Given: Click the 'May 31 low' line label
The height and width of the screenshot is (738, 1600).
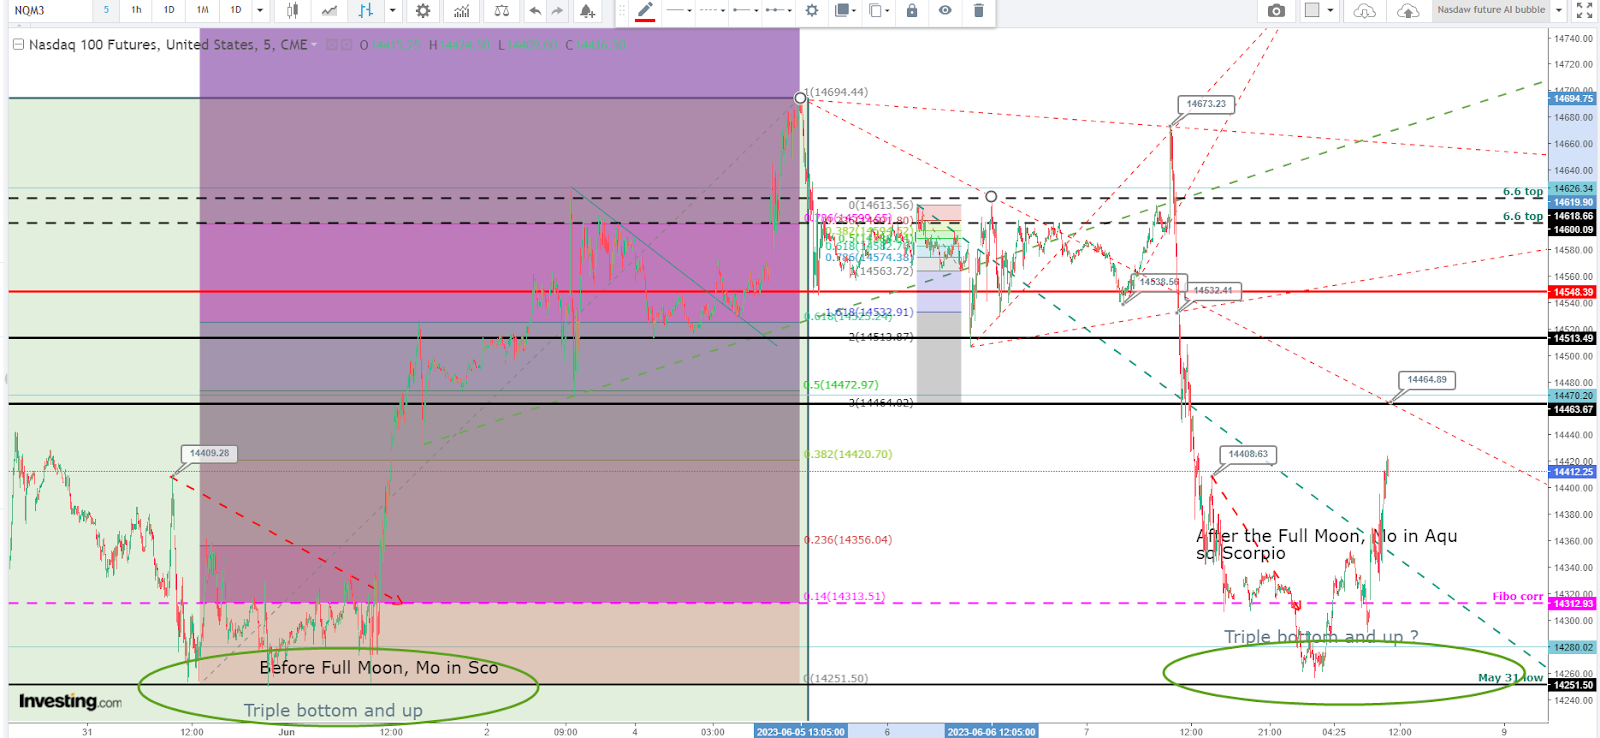Looking at the screenshot, I should click(x=1510, y=678).
